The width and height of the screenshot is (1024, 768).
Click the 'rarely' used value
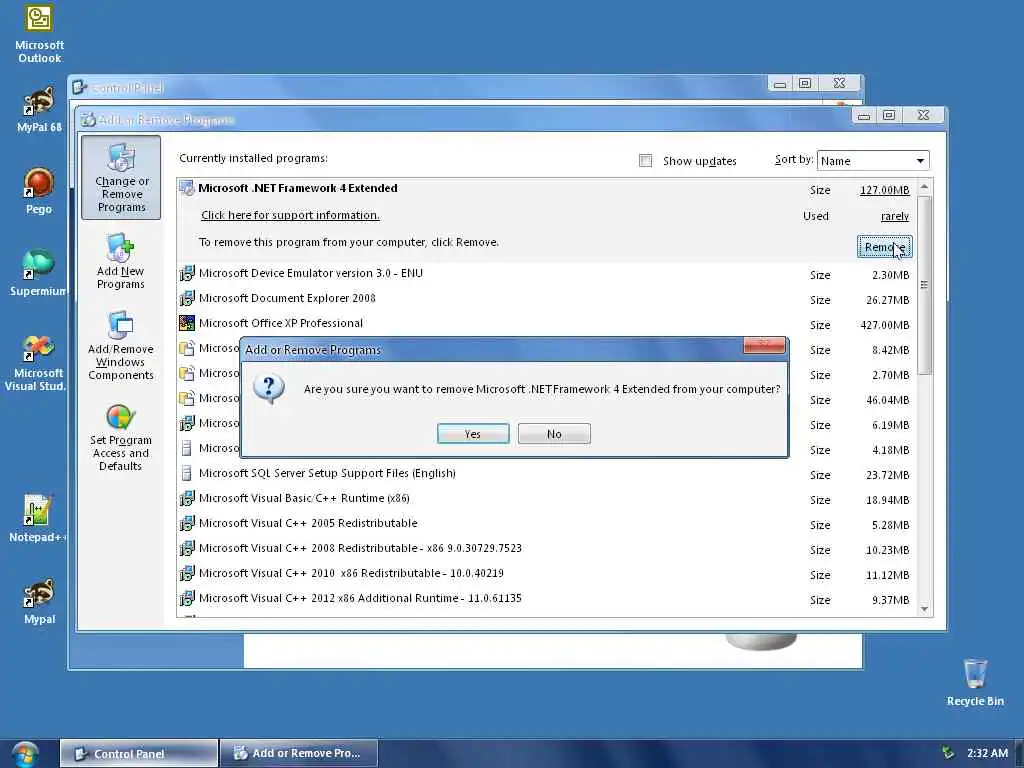[895, 216]
